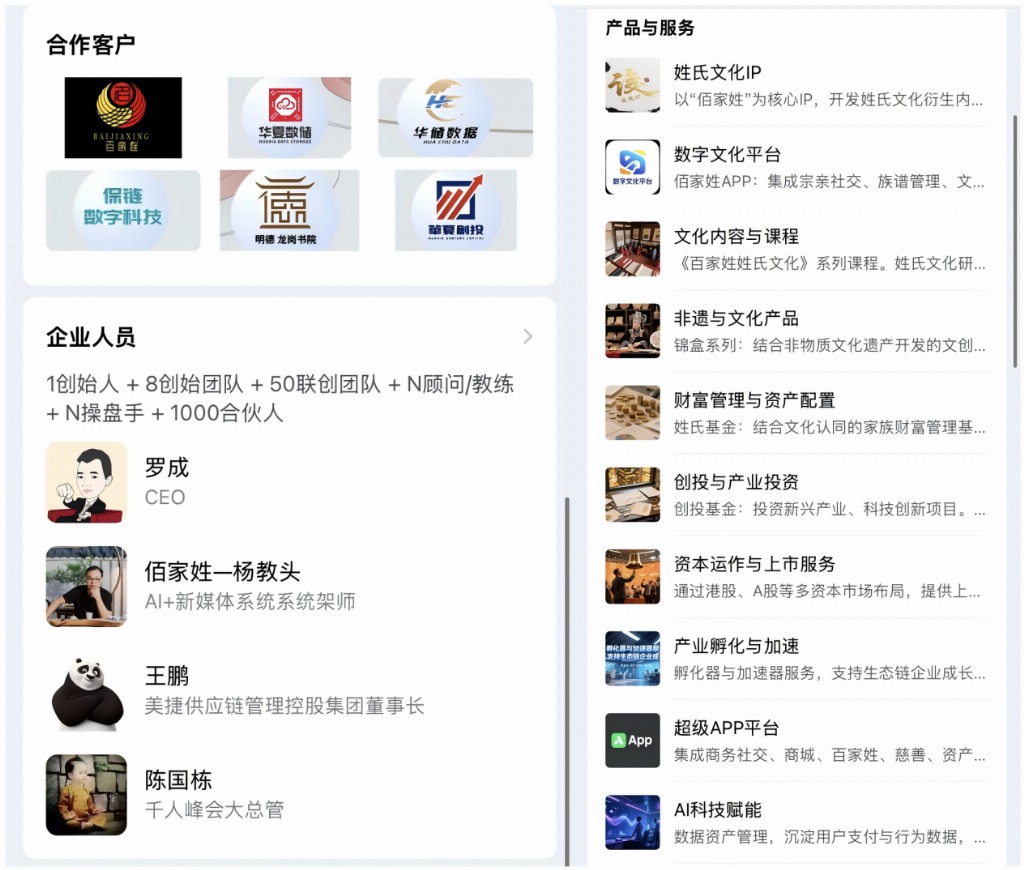This screenshot has height=870, width=1024.
Task: Open 陈国栋 千人峰会大总管 entry
Action: click(214, 794)
